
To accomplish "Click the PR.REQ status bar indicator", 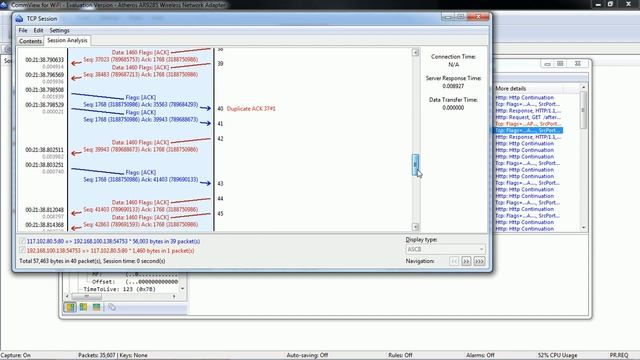I will point(619,355).
